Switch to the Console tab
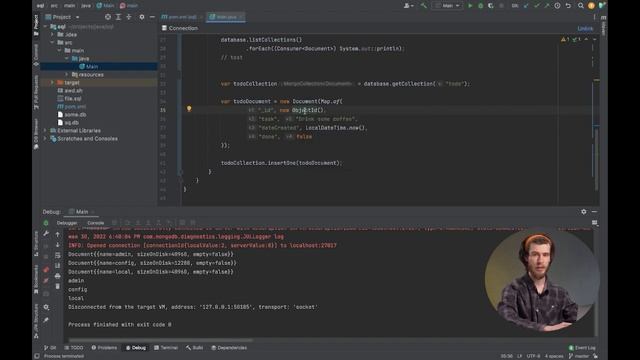 pos(96,223)
